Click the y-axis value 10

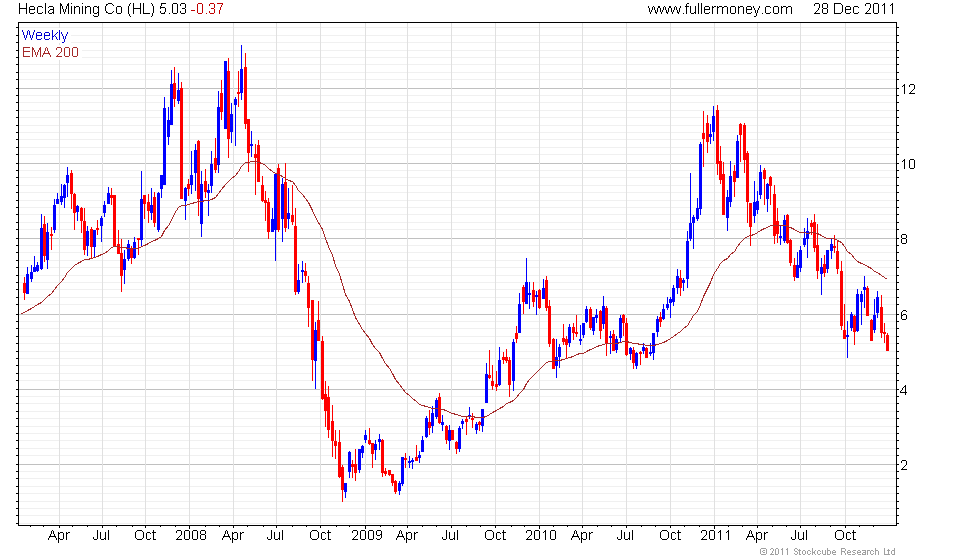coord(908,164)
